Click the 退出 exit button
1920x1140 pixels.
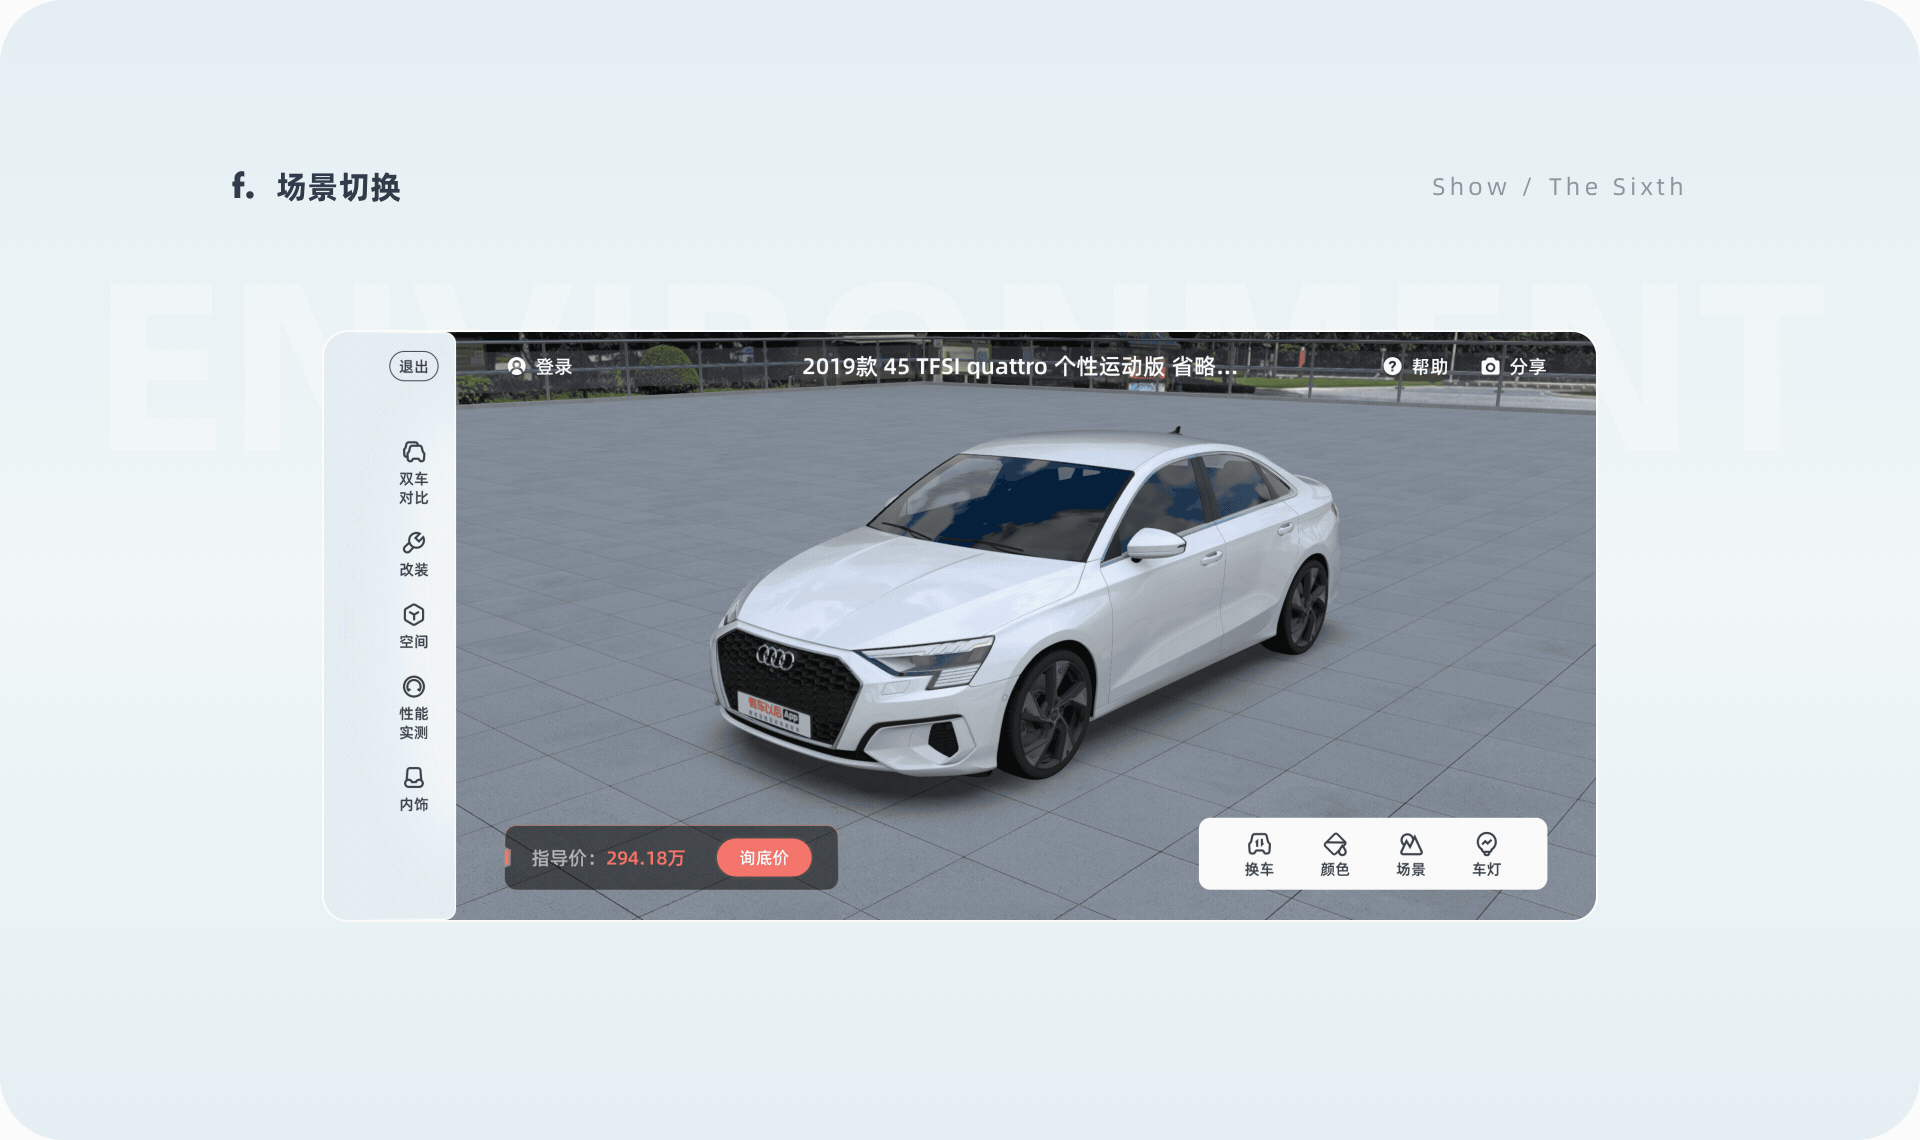[x=413, y=367]
